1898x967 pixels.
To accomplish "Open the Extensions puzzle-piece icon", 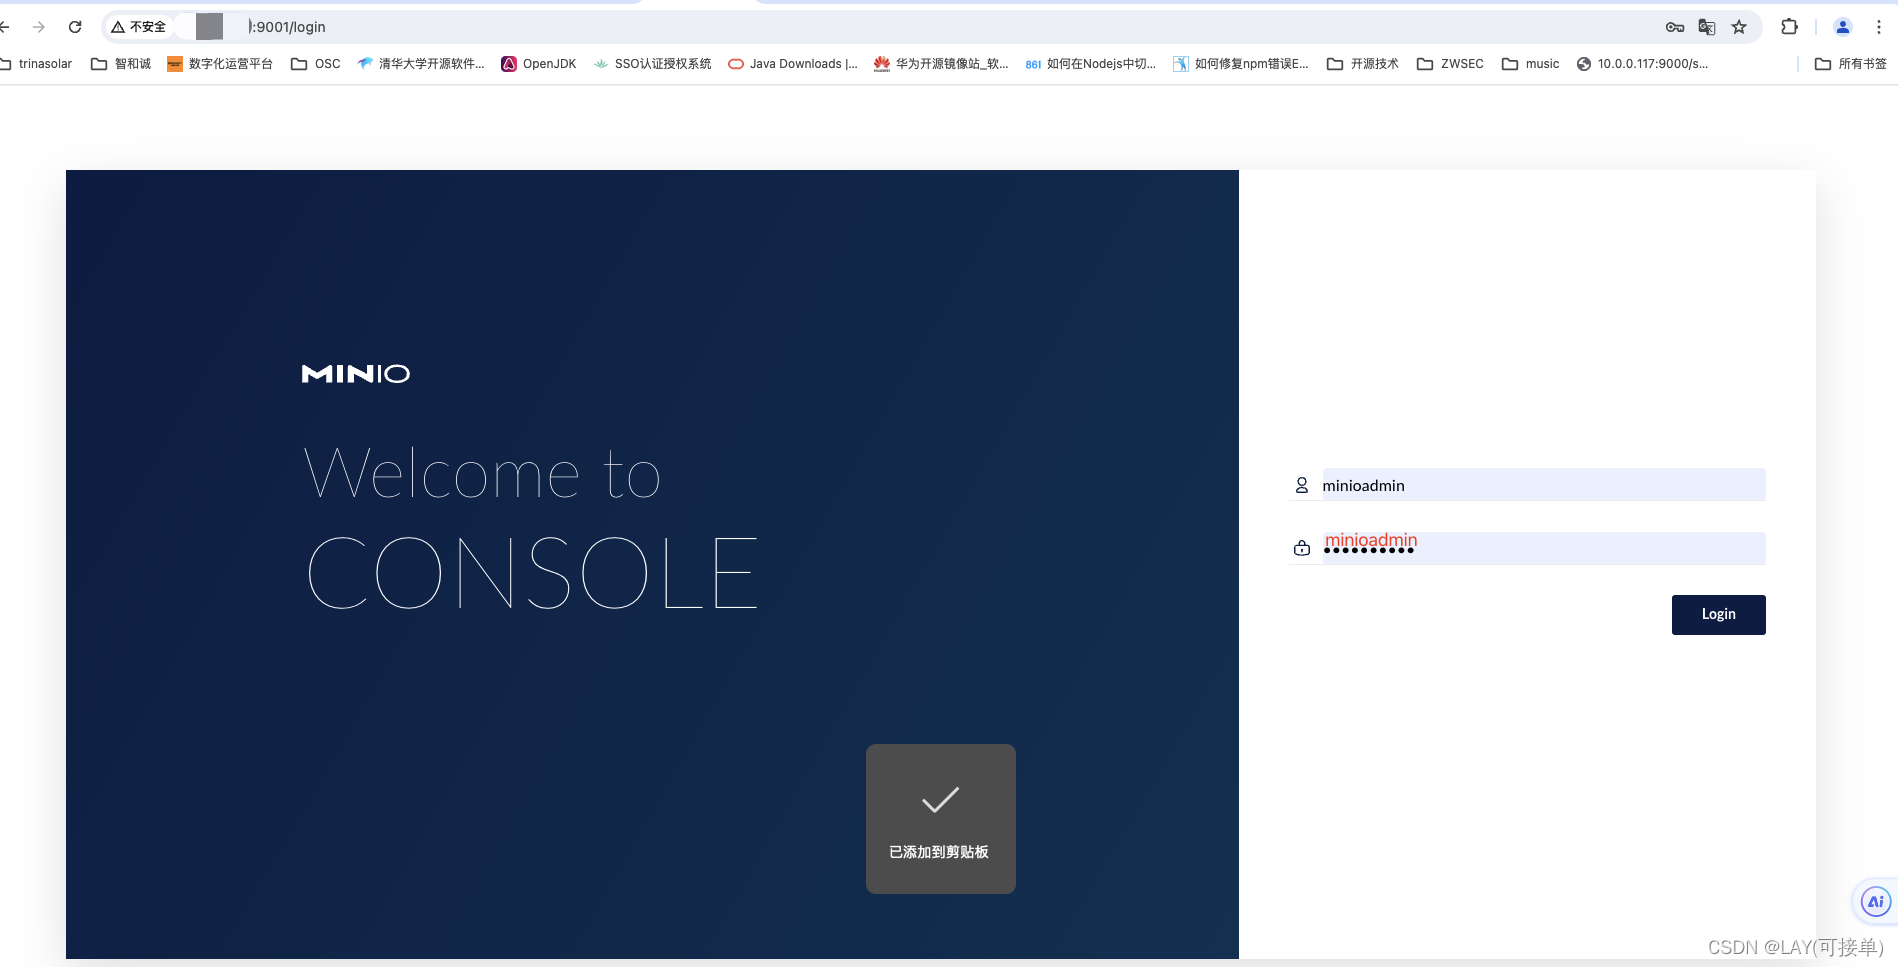I will pos(1789,27).
